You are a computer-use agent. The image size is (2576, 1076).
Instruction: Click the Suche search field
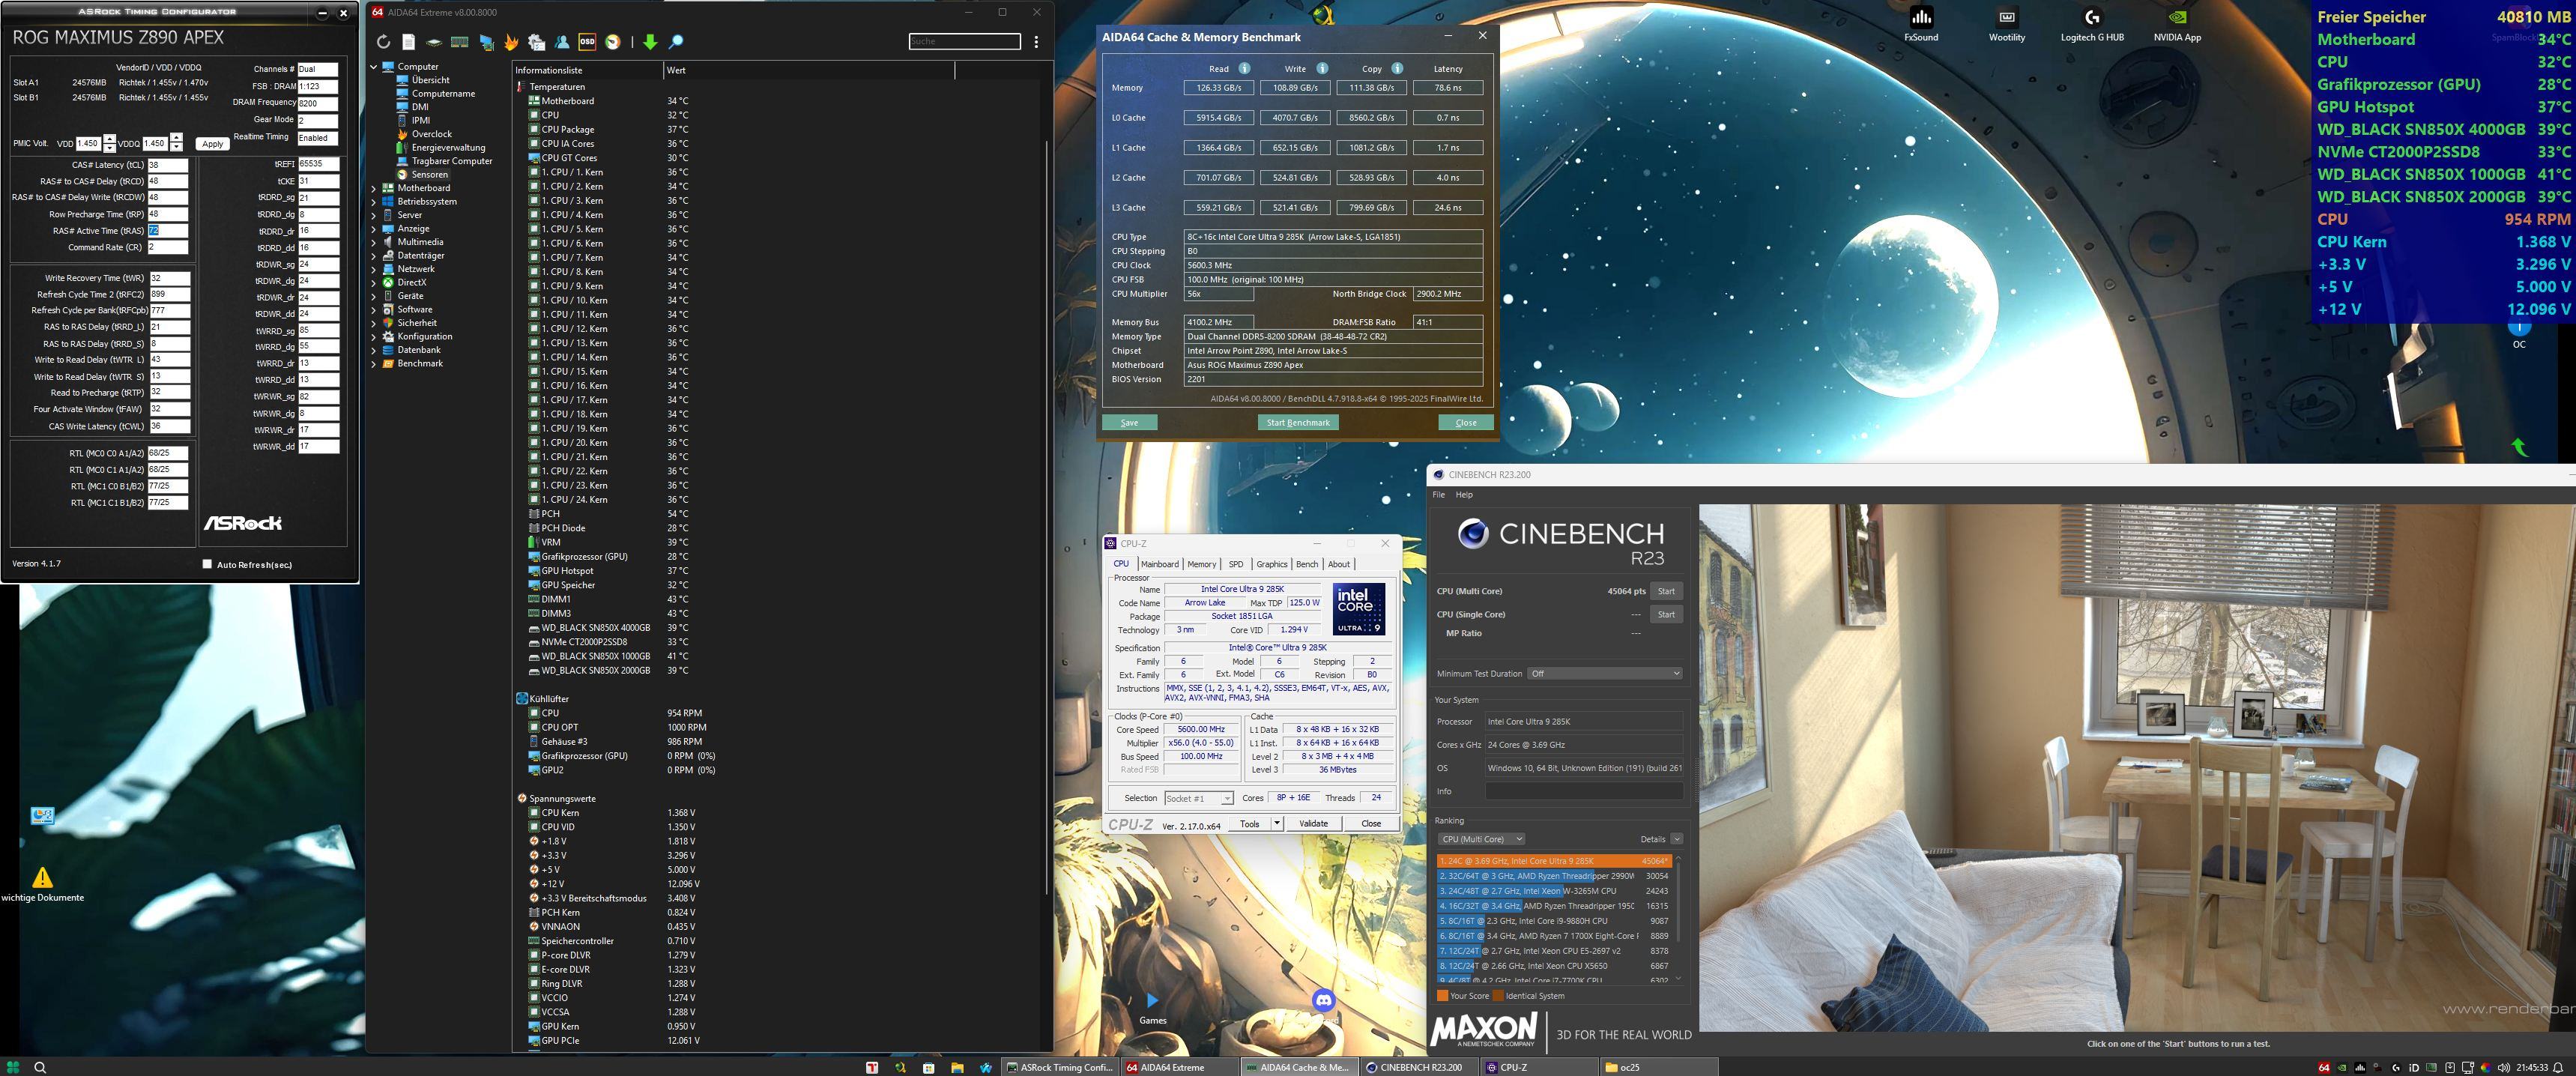pyautogui.click(x=964, y=41)
